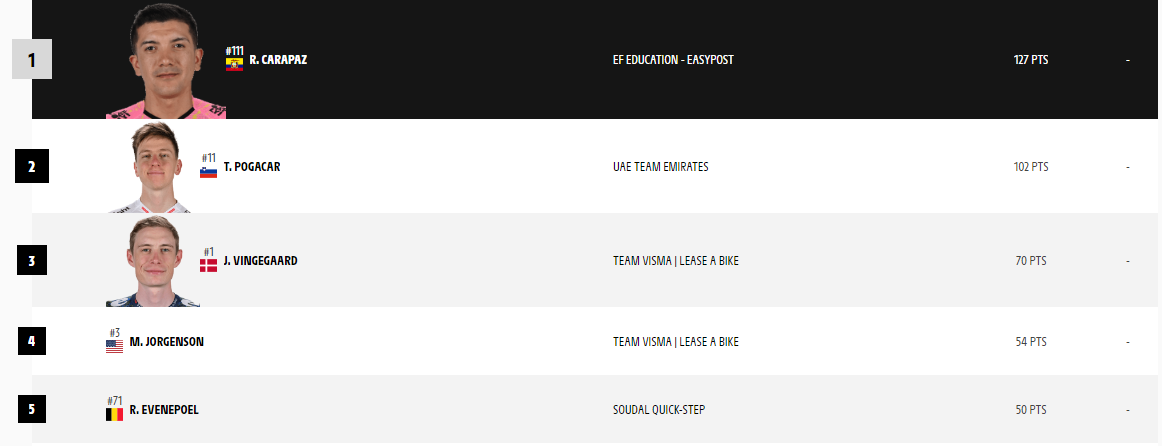
Task: Open R. Carapaz rider profile link
Action: (278, 60)
